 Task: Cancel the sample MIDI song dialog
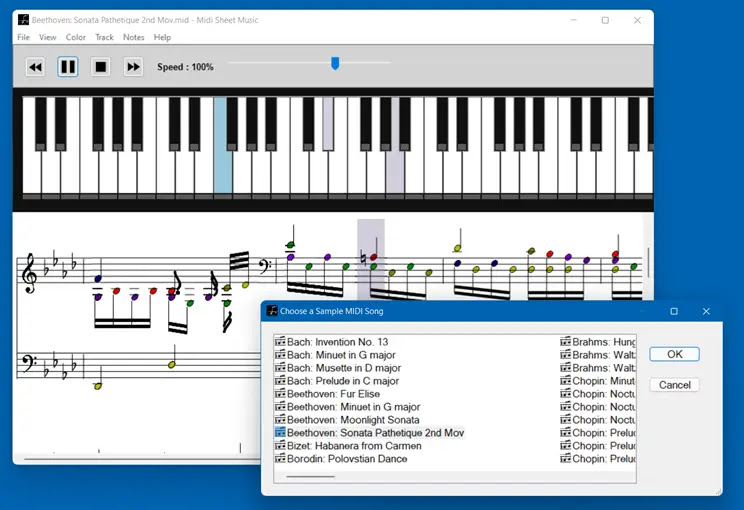[x=674, y=385]
